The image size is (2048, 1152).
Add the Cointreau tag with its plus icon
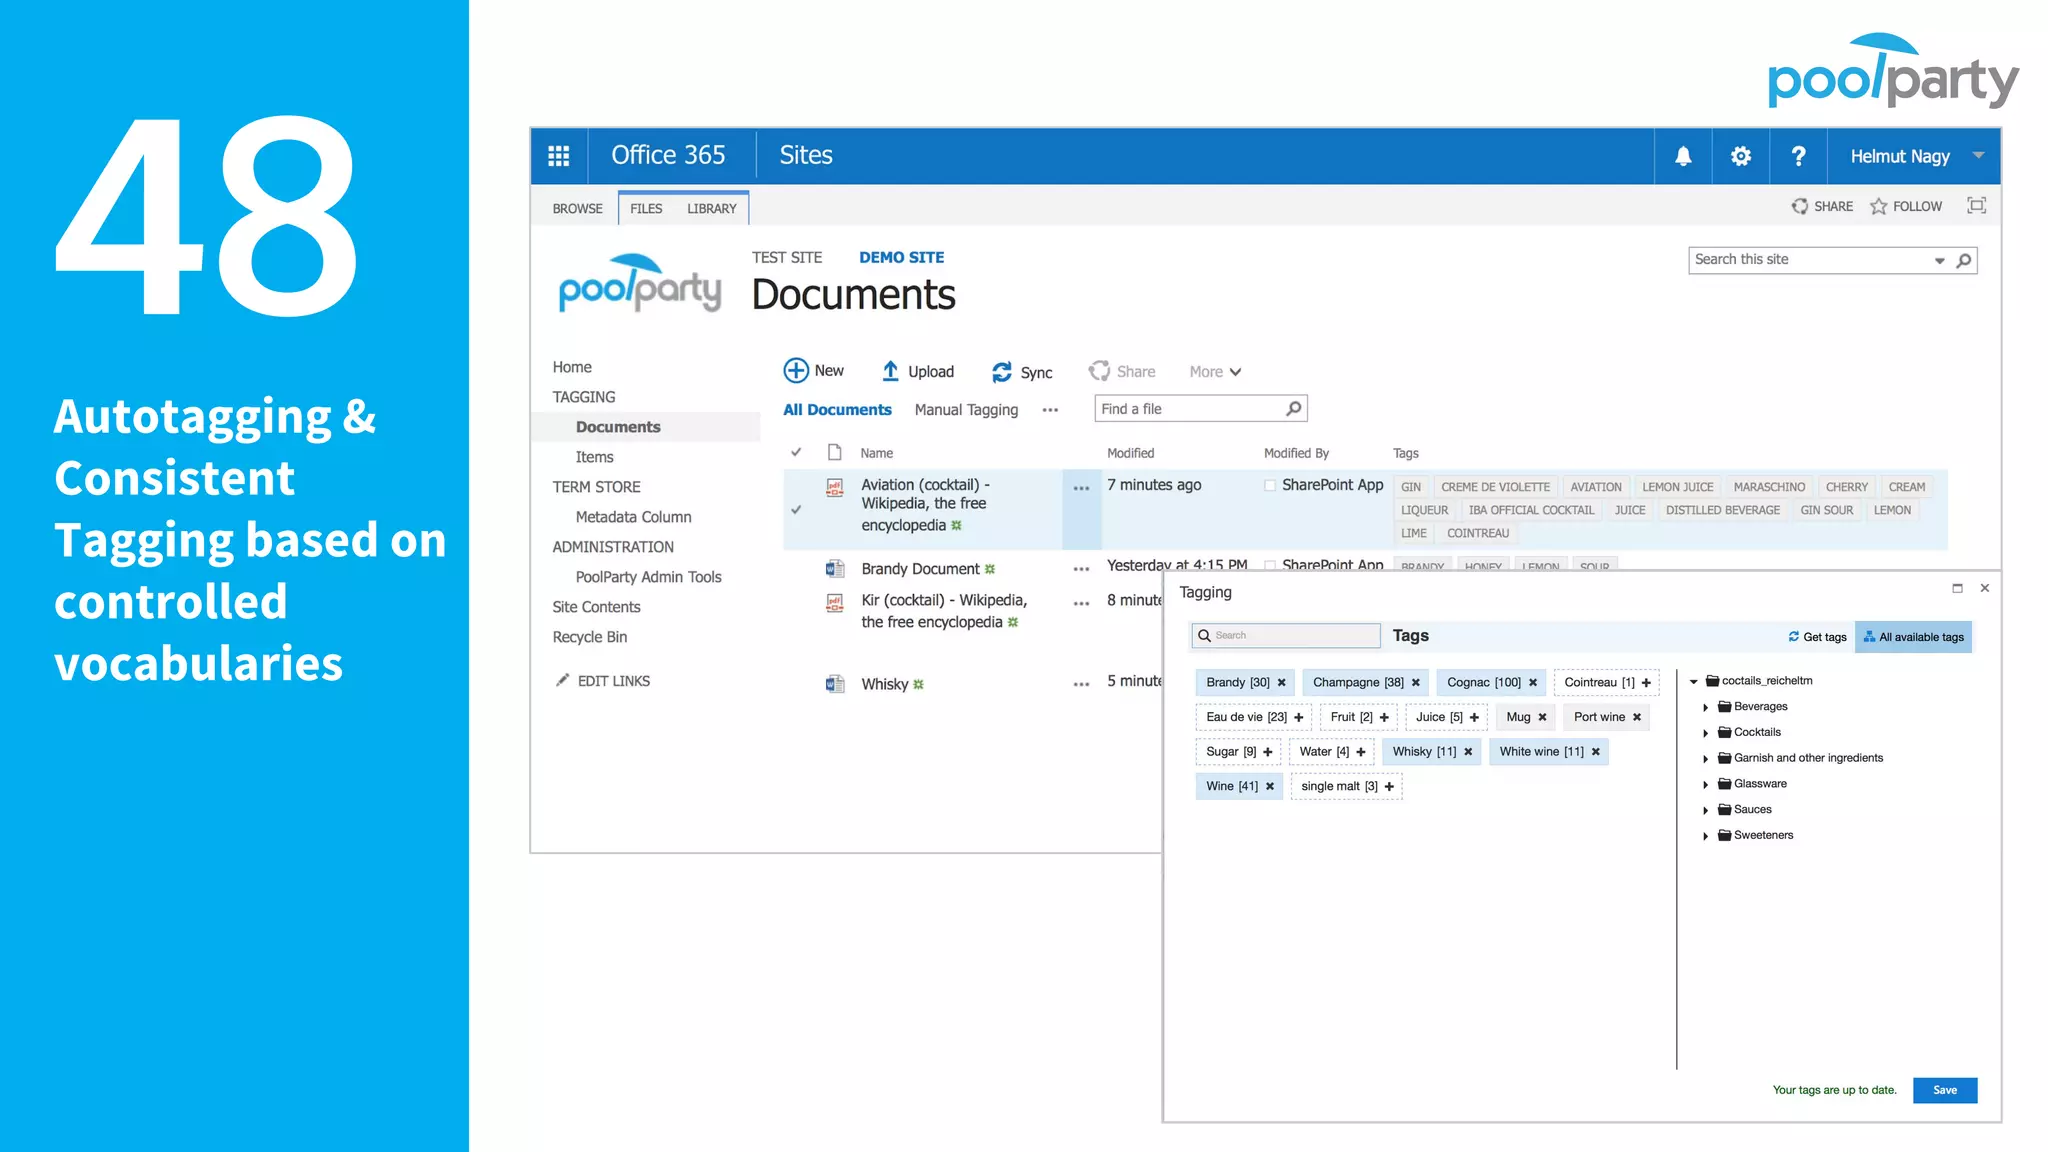(1646, 683)
